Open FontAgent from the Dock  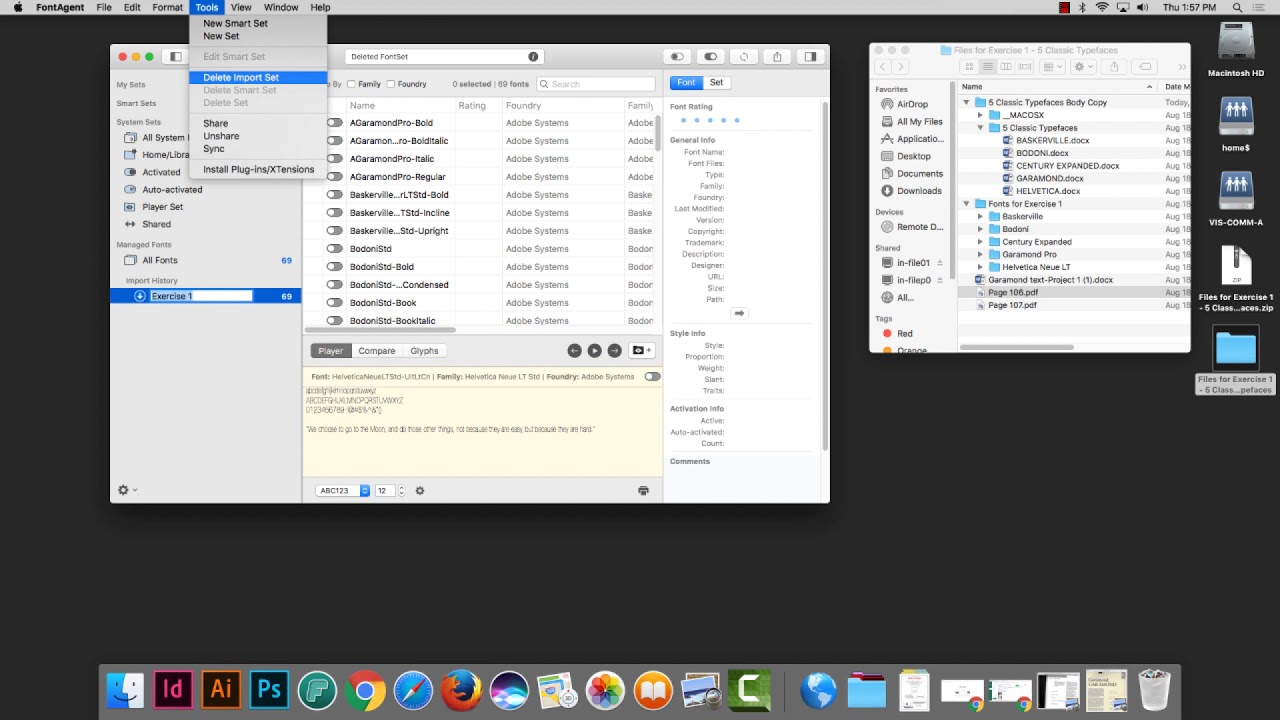coord(317,690)
